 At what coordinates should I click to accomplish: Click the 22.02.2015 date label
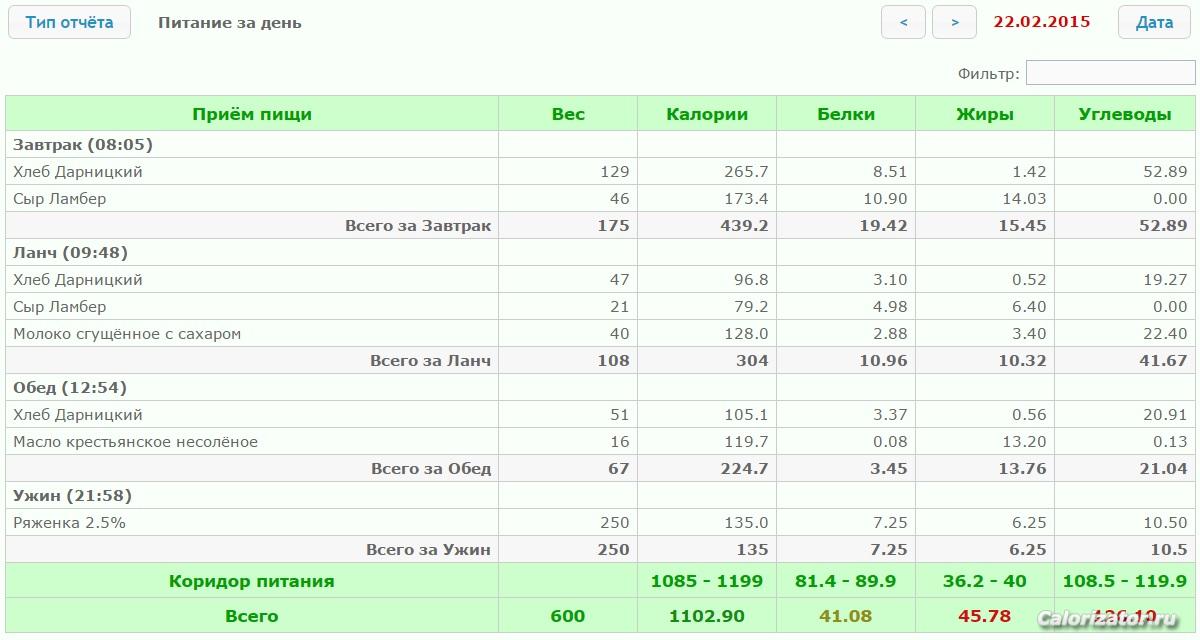pos(1041,22)
